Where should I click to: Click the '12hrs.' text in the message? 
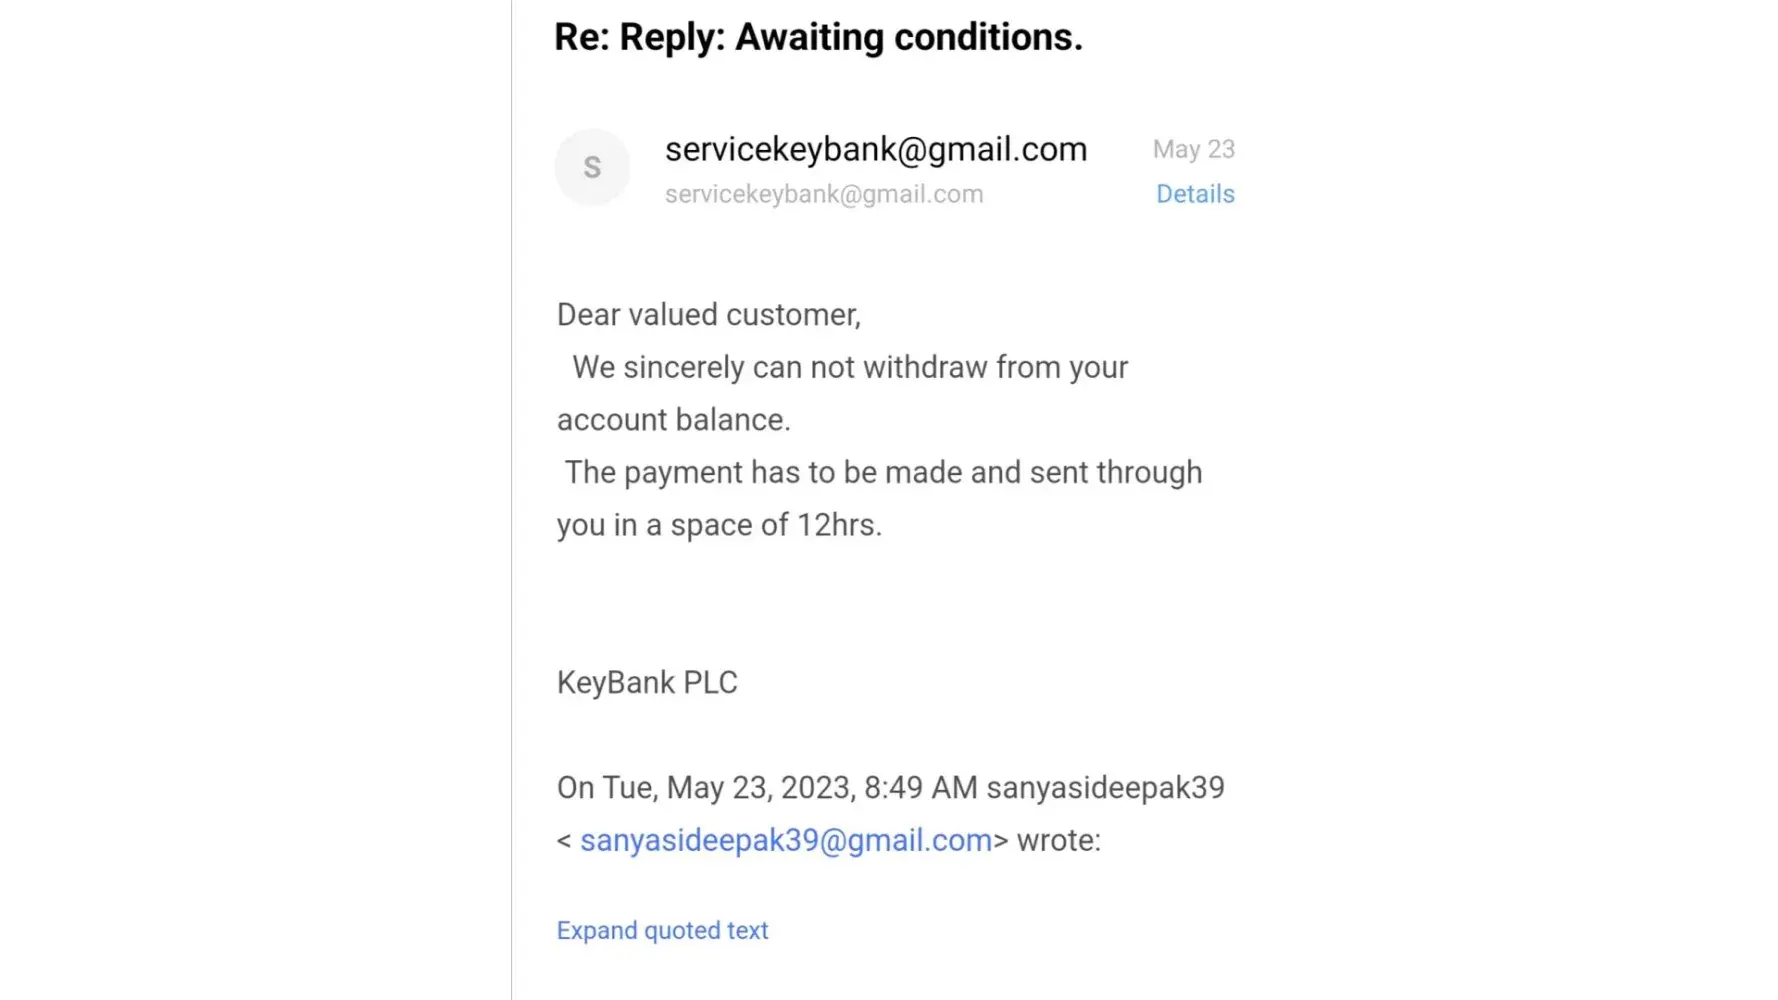(839, 525)
